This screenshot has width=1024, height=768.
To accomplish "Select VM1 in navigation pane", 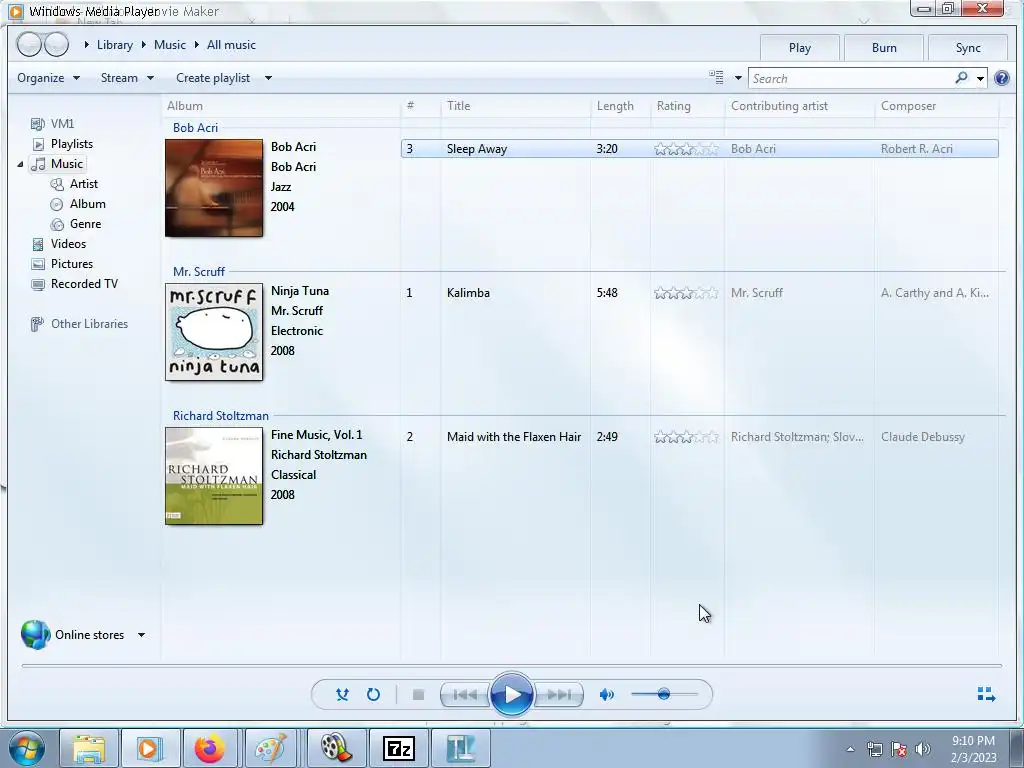I will [53, 123].
